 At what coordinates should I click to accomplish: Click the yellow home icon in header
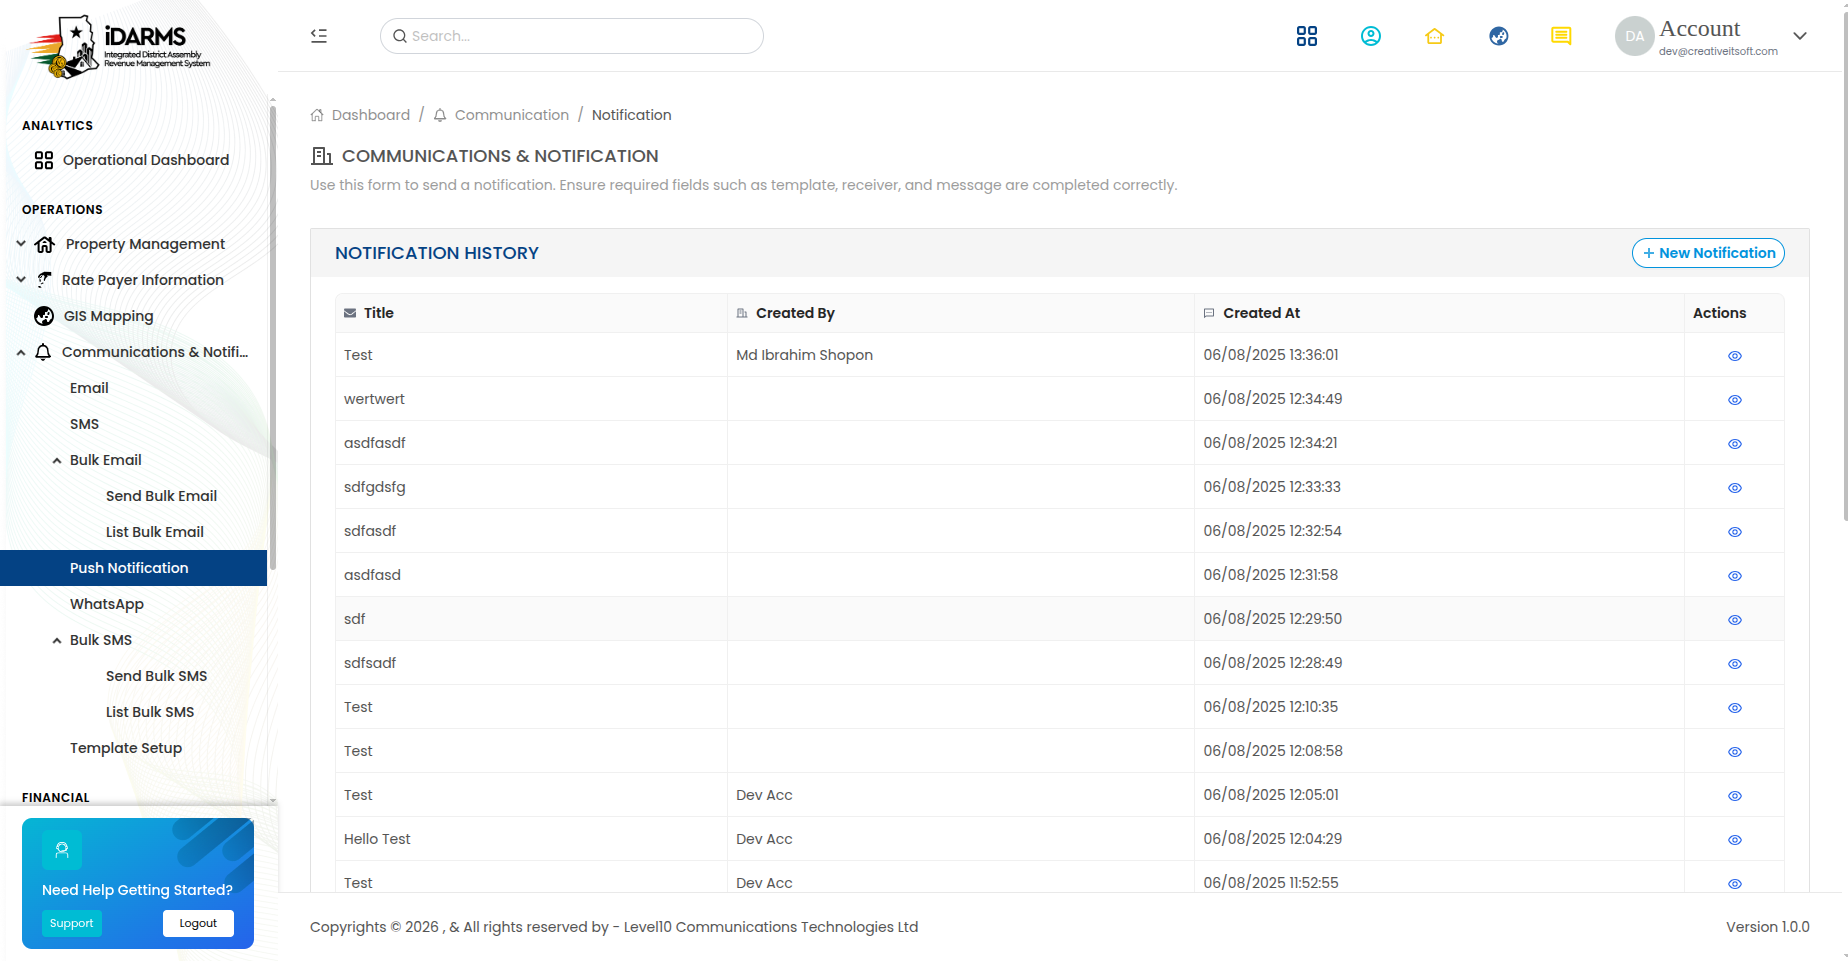pos(1435,36)
